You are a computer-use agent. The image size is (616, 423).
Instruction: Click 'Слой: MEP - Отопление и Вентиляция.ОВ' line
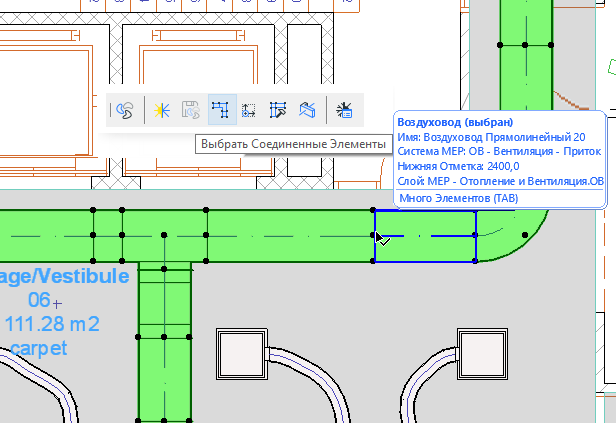click(500, 181)
